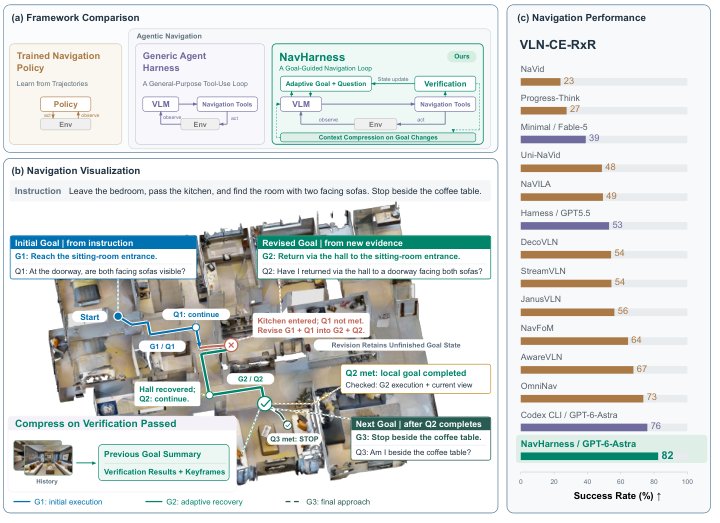The width and height of the screenshot is (720, 523).
Task: Click the large green checkmark circle on the route
Action: [264, 404]
